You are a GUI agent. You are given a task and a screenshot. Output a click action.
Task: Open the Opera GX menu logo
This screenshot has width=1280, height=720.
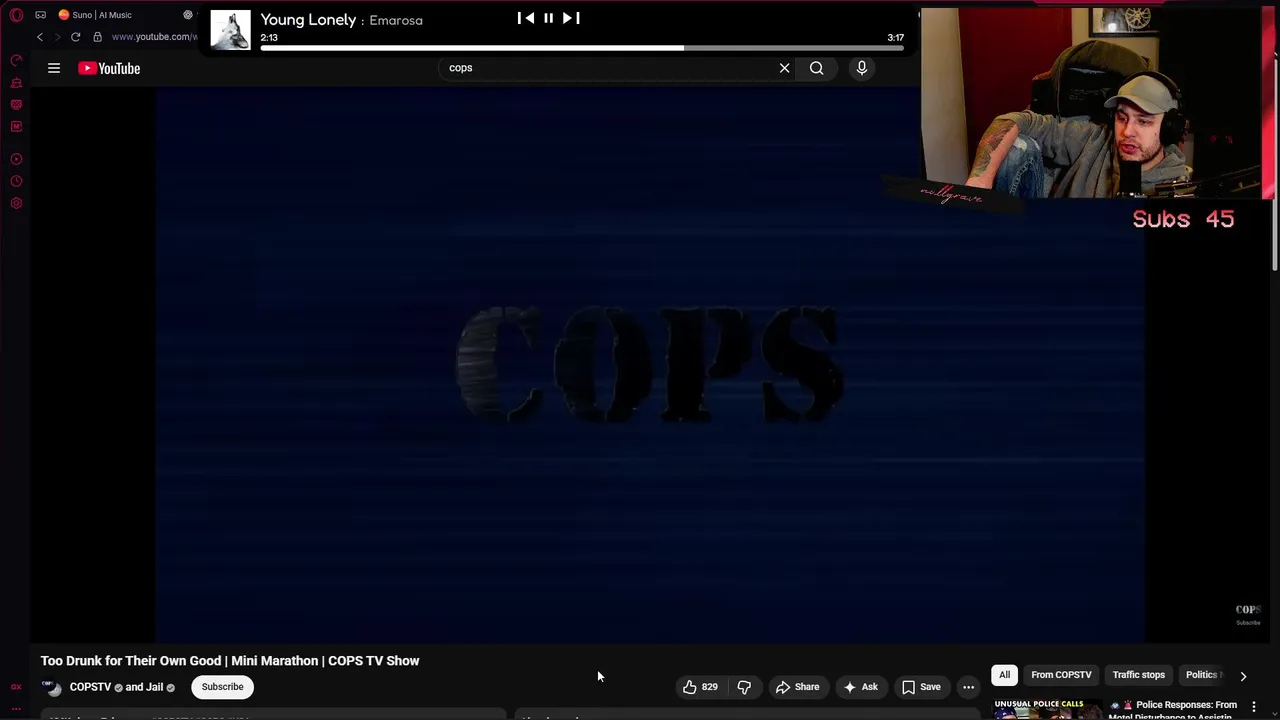click(x=16, y=15)
